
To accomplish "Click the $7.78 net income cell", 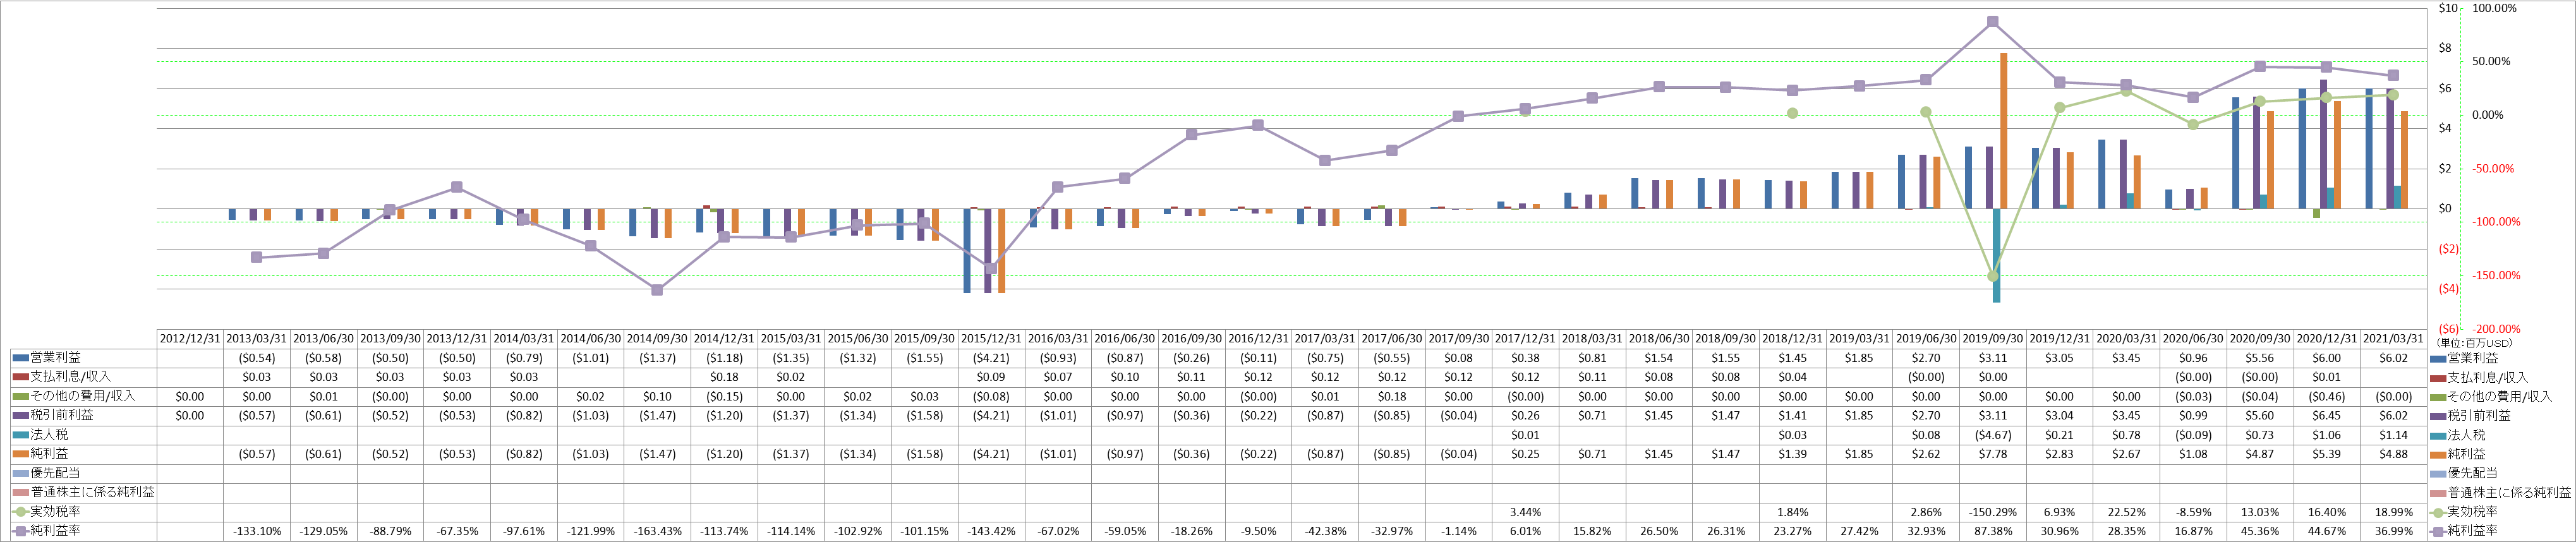I will (x=1993, y=454).
